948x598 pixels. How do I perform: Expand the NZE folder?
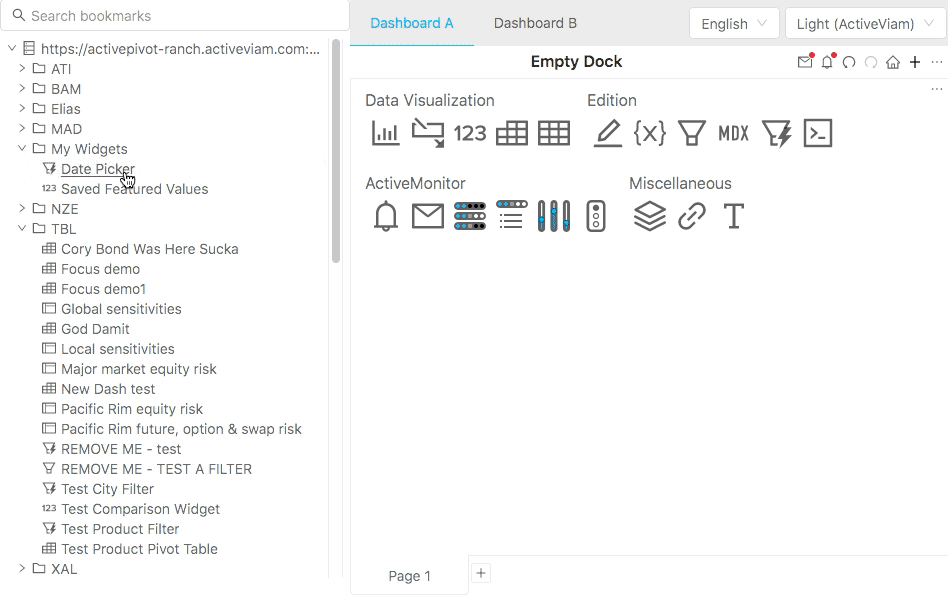22,207
